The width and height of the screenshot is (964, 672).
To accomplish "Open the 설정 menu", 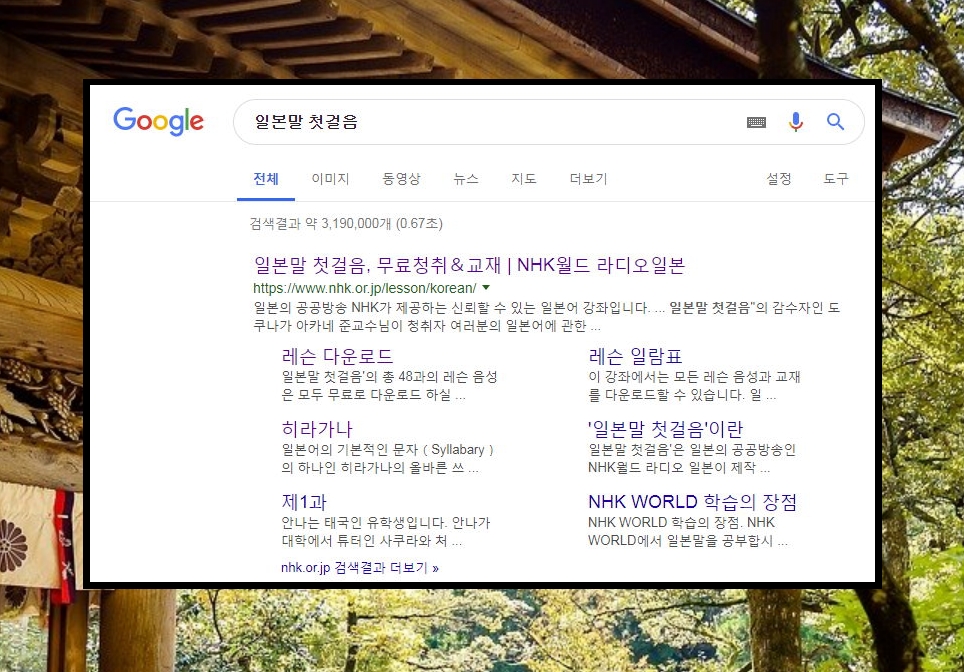I will (x=778, y=179).
